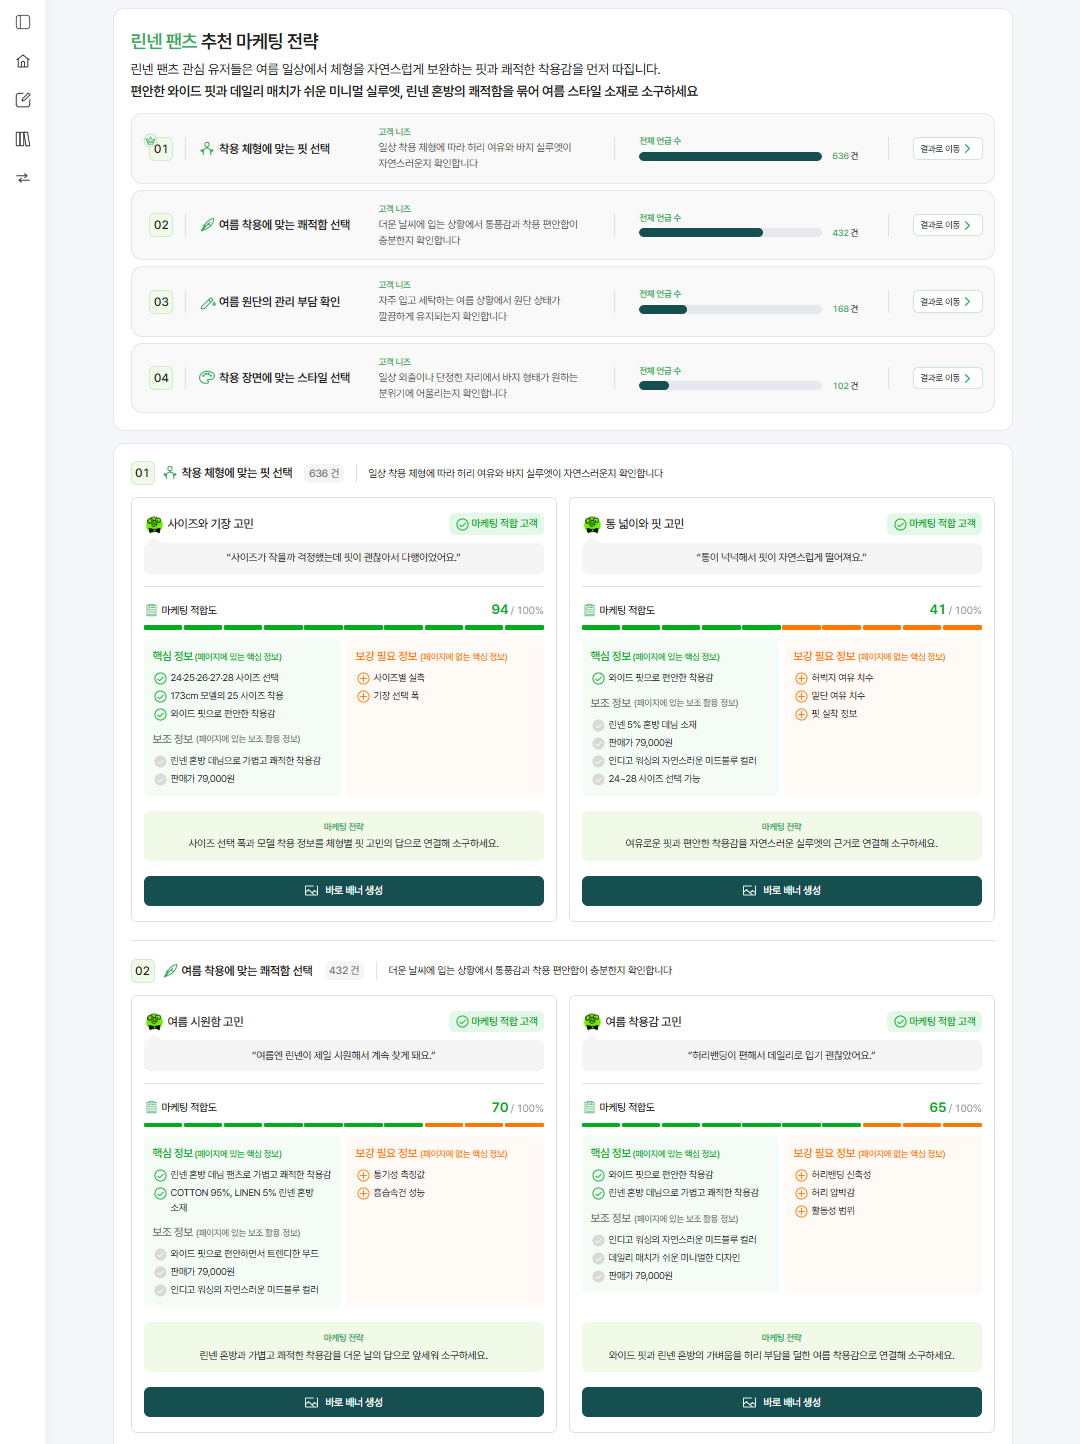
Task: Click the 린넨 팬츠 추천 마케팅 전략 heading
Action: click(225, 41)
